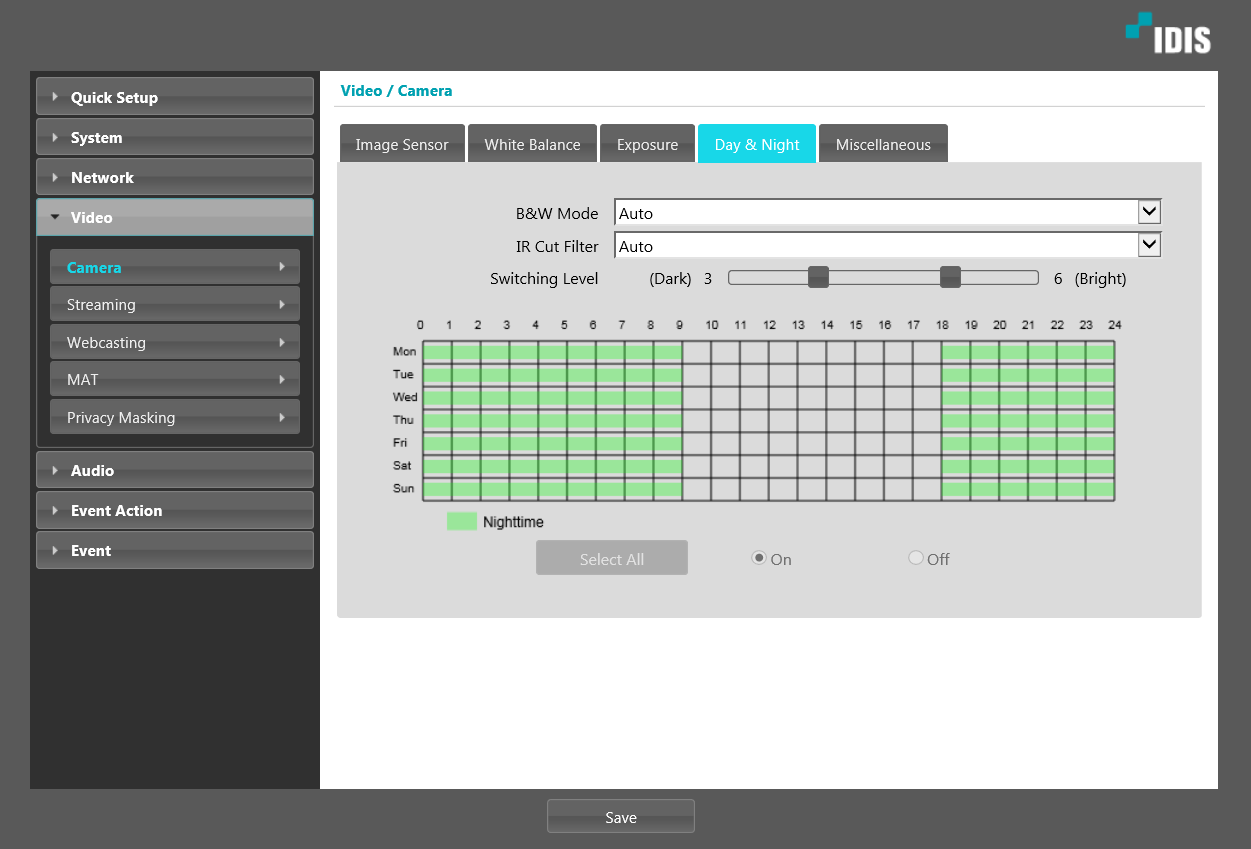Expand the Network menu section
Screen dimensions: 1251x849
pos(175,177)
